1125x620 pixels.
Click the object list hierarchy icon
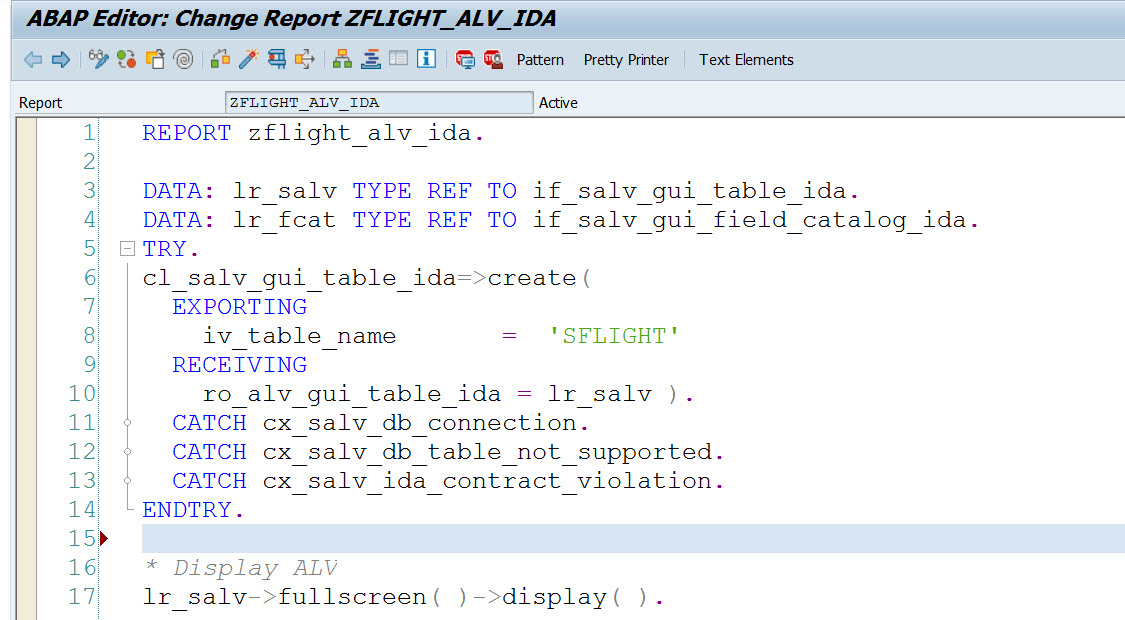[x=343, y=59]
